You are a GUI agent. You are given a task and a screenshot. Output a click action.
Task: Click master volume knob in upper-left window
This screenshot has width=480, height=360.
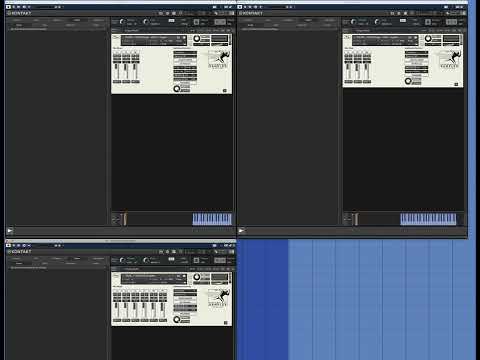point(122,22)
